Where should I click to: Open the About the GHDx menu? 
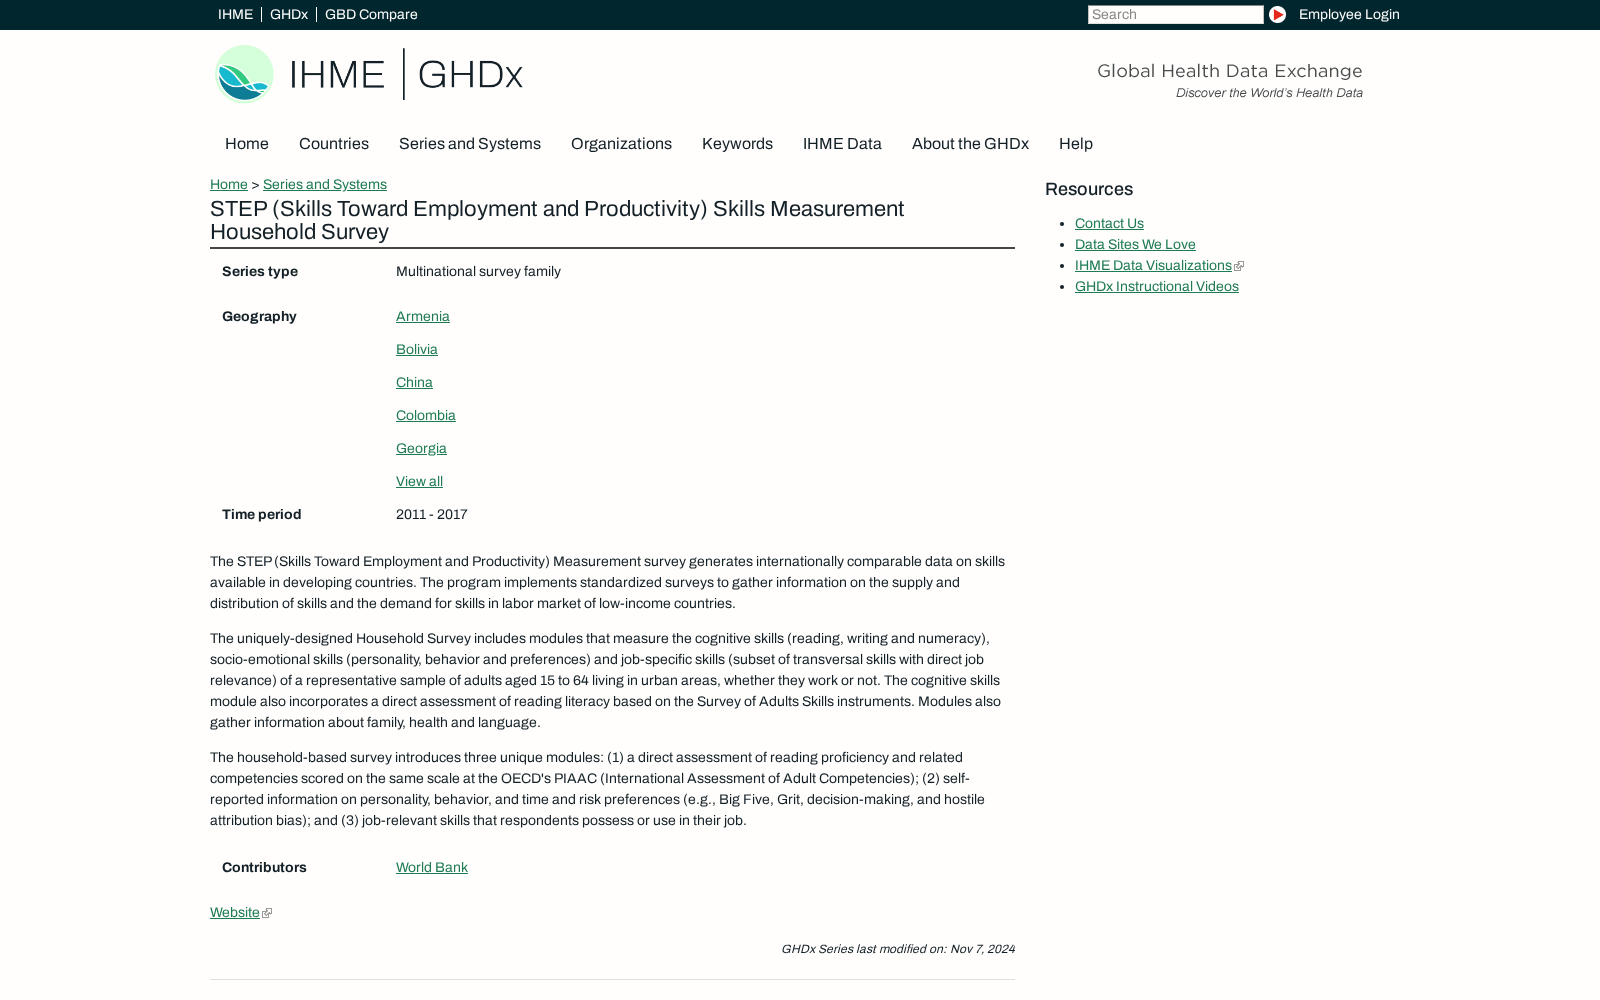970,144
